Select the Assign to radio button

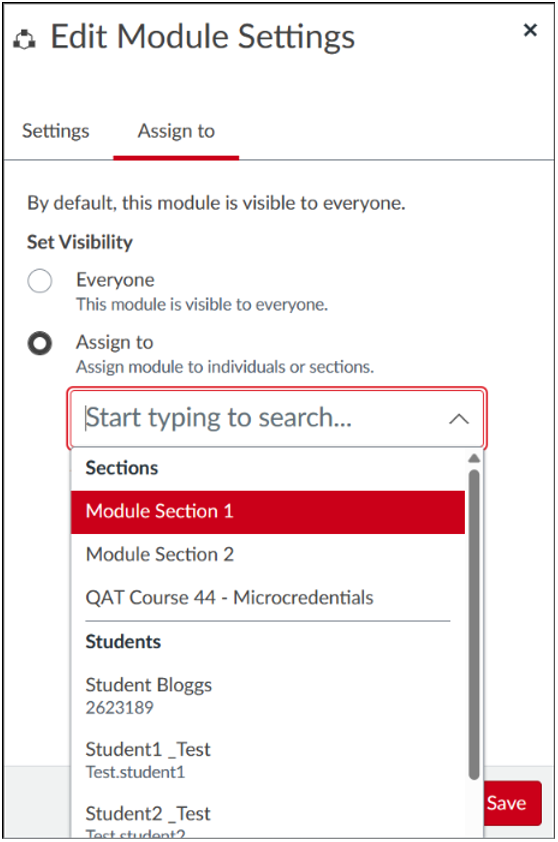40,344
